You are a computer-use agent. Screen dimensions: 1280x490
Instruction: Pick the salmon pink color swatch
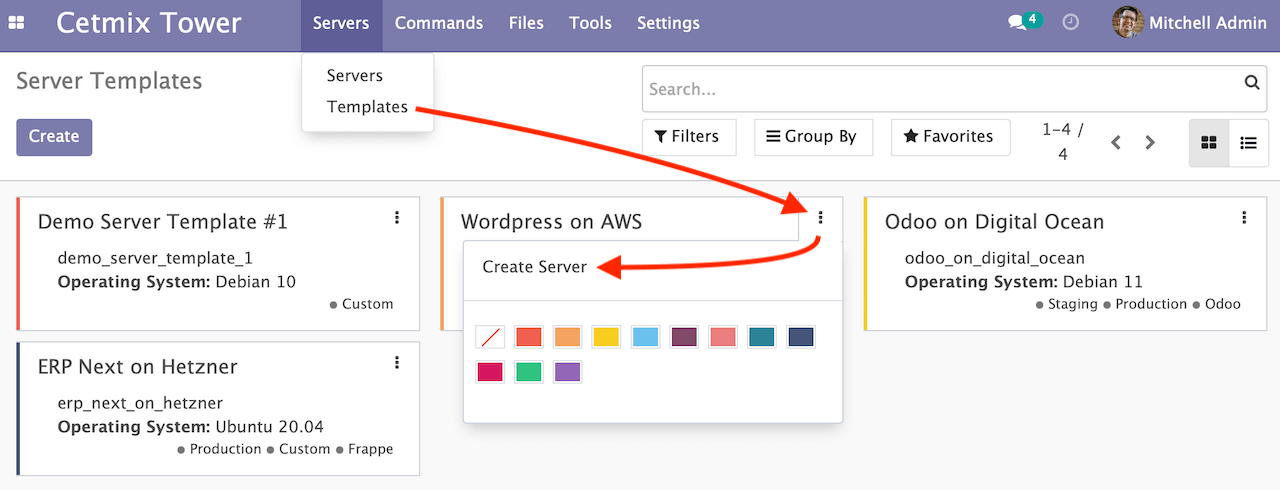point(723,338)
